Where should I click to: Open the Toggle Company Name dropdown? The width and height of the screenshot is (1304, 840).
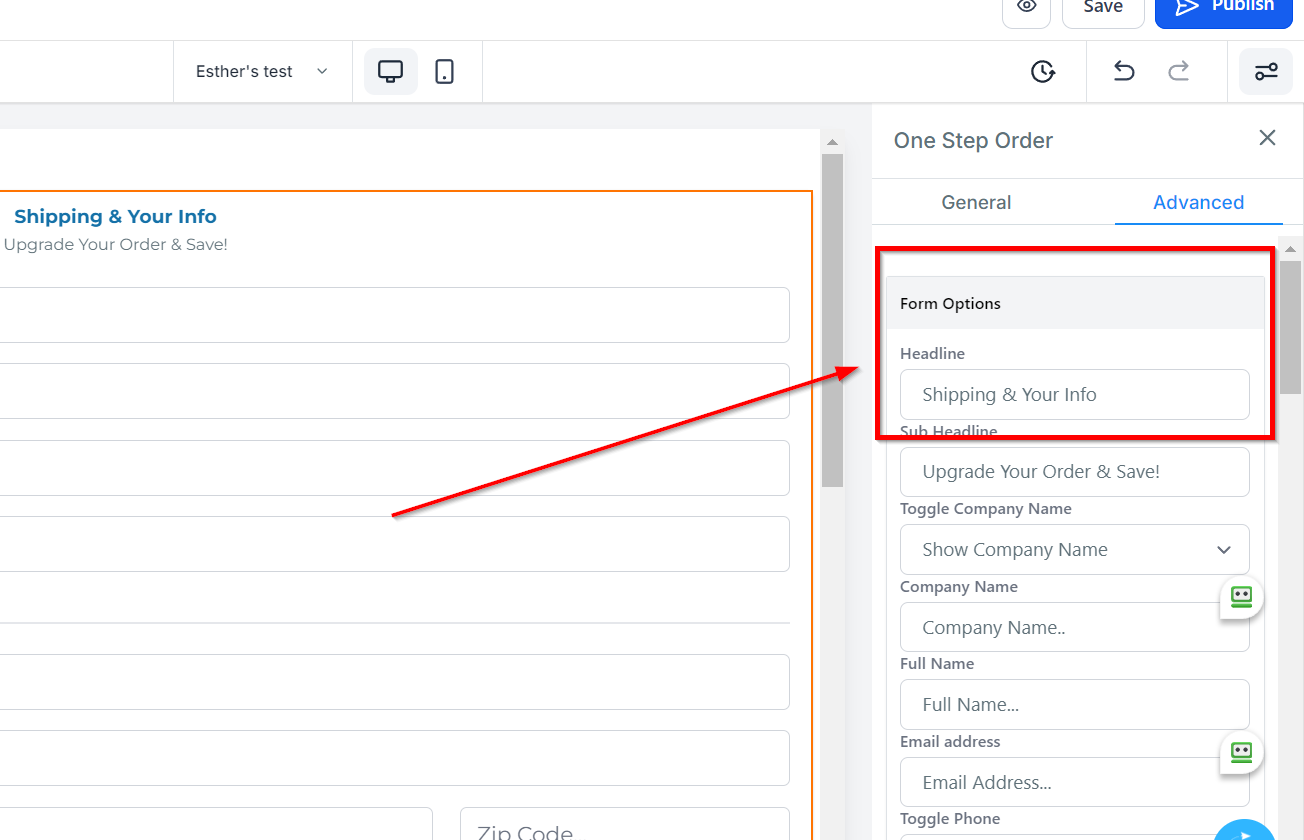[x=1075, y=549]
